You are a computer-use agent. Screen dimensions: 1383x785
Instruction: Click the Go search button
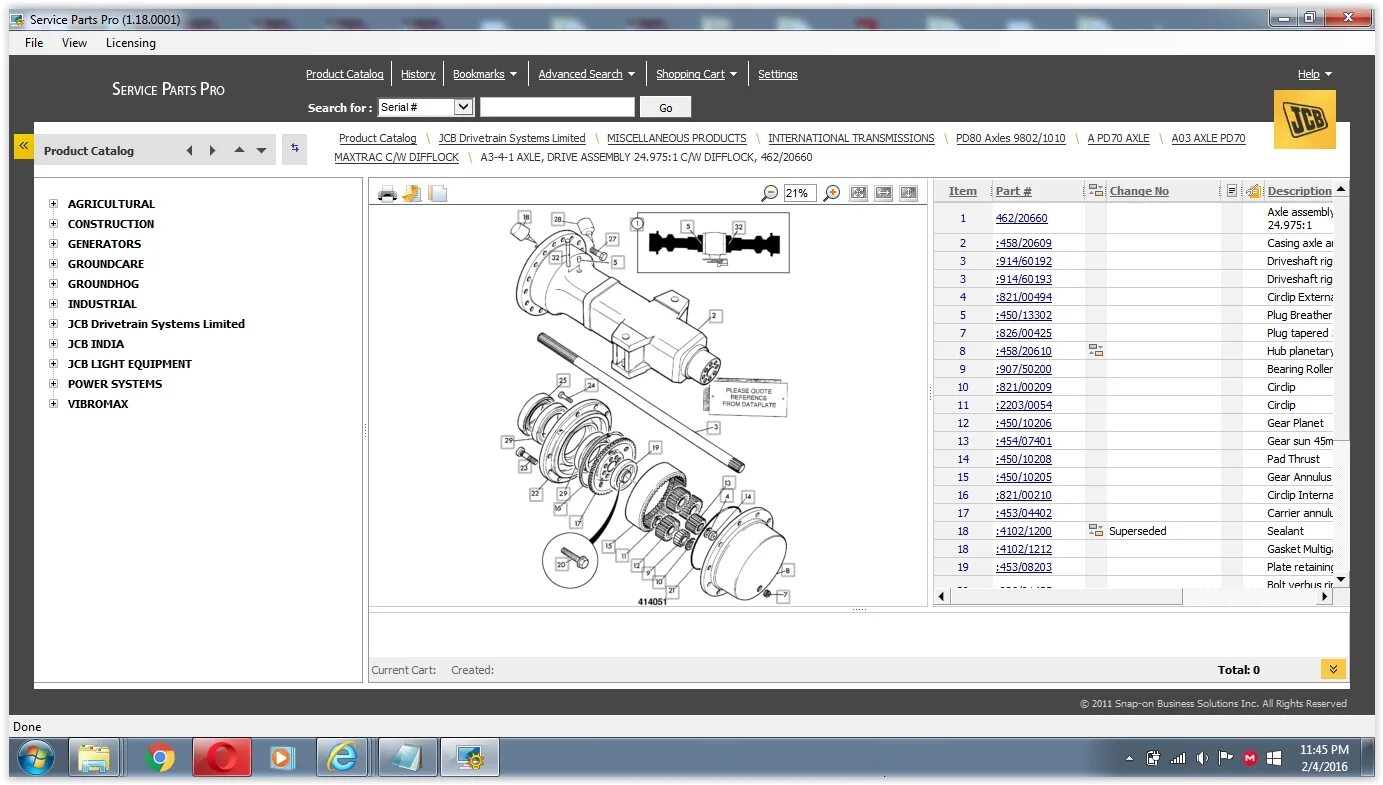[666, 107]
